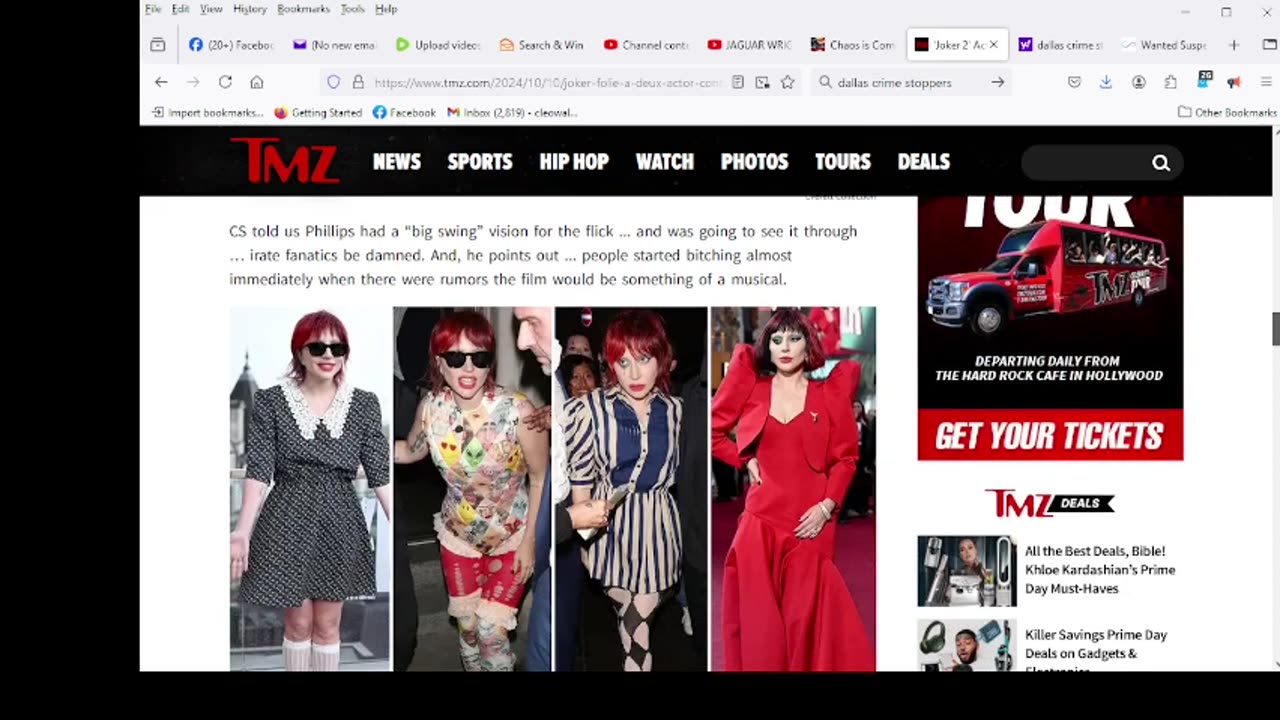Screen dimensions: 1280x720
Task: Click the extension icon with the 2G badge
Action: 1203,80
